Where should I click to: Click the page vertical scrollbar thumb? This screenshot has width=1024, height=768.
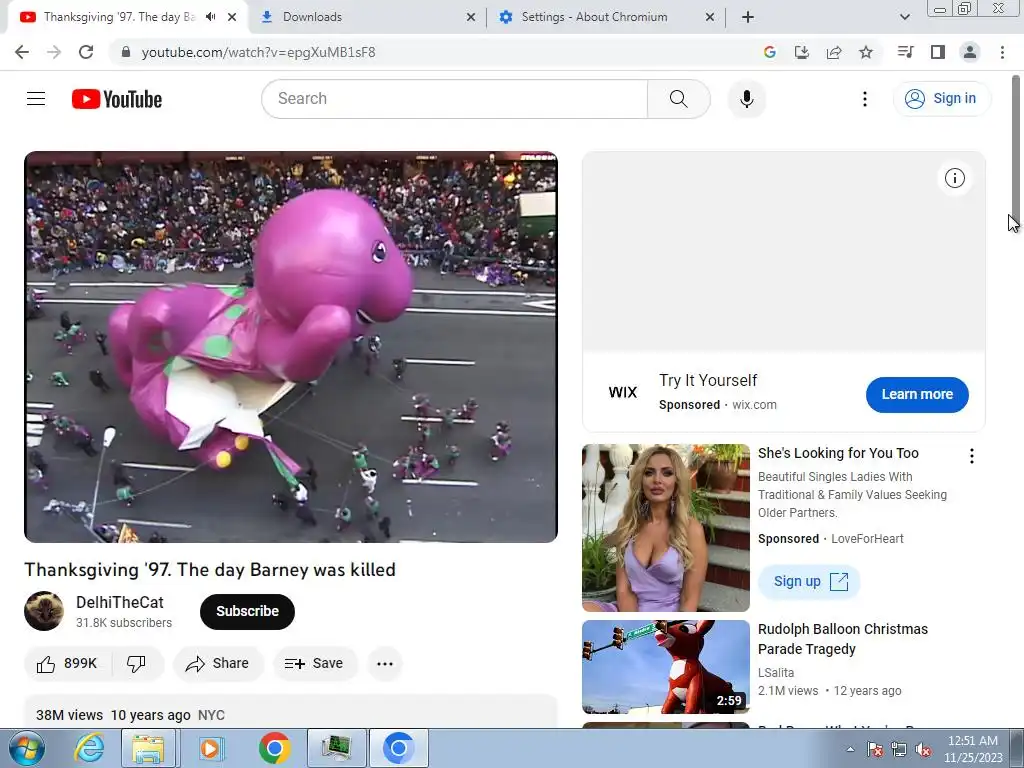pos(1016,147)
